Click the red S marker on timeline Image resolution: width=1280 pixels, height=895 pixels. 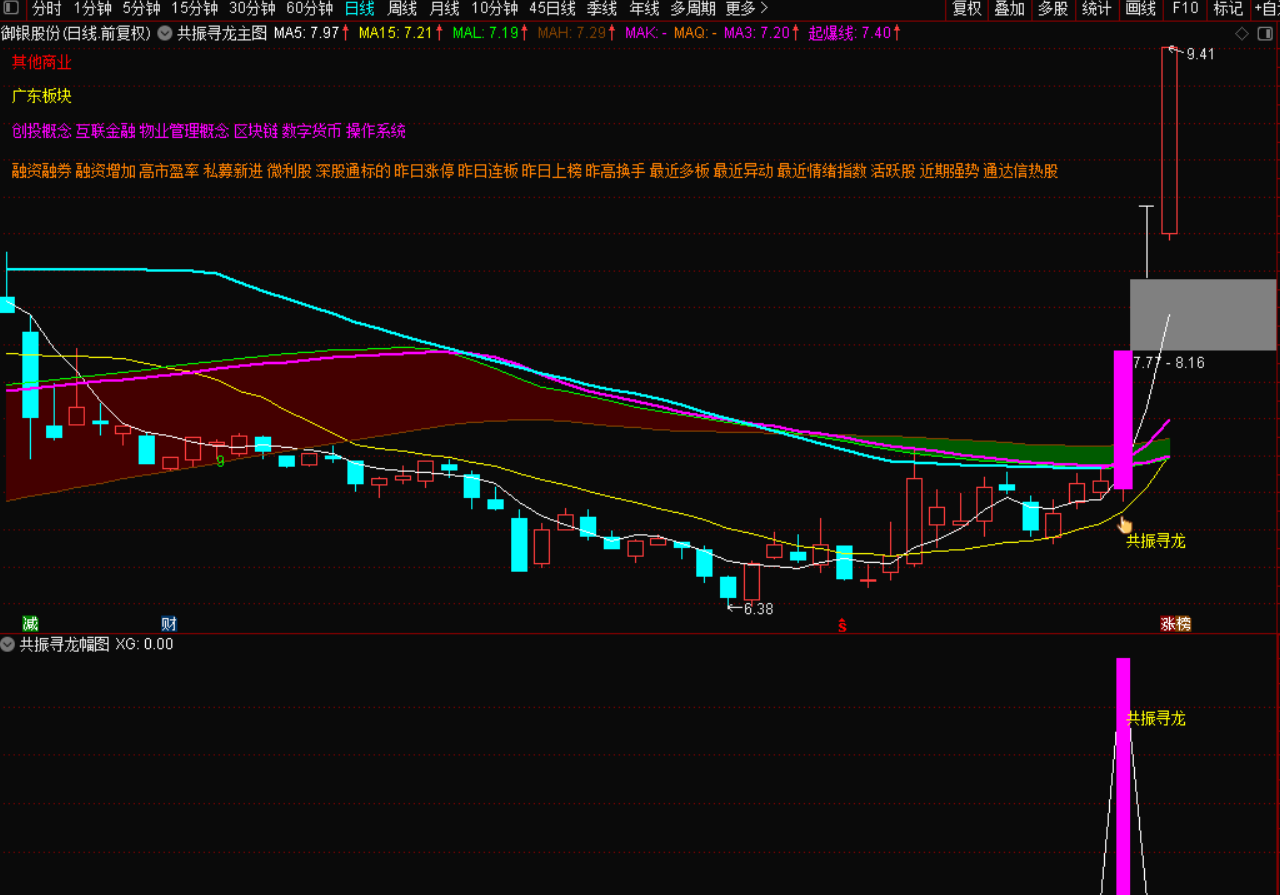(842, 626)
